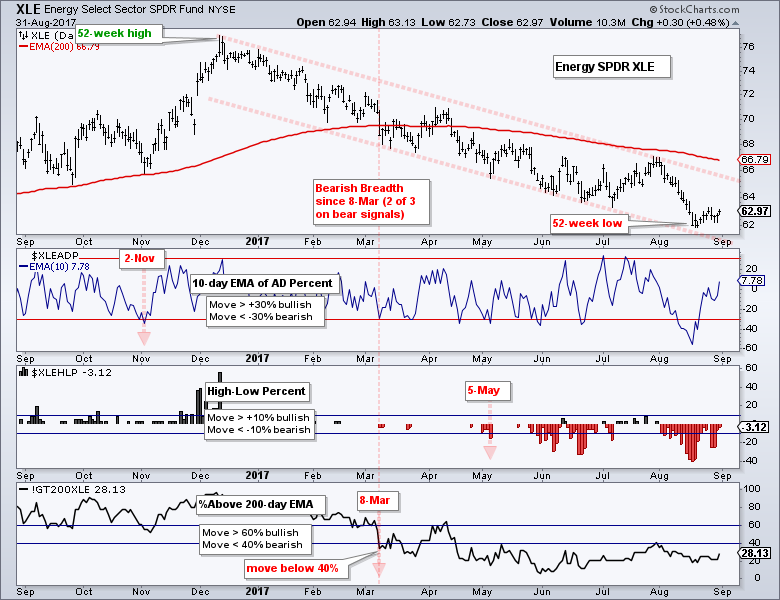
Task: Click the 31-Aug-2017 date text
Action: [x=46, y=23]
